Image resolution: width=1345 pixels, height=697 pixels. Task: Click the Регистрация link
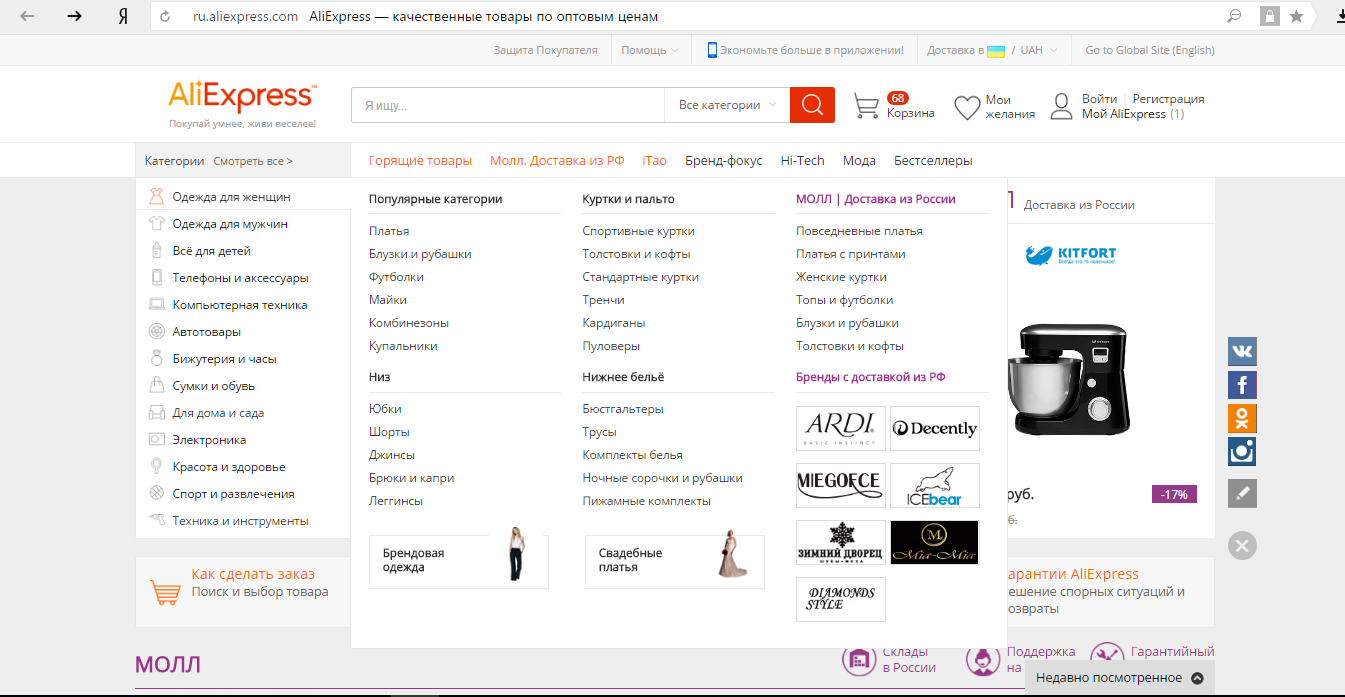point(1169,99)
